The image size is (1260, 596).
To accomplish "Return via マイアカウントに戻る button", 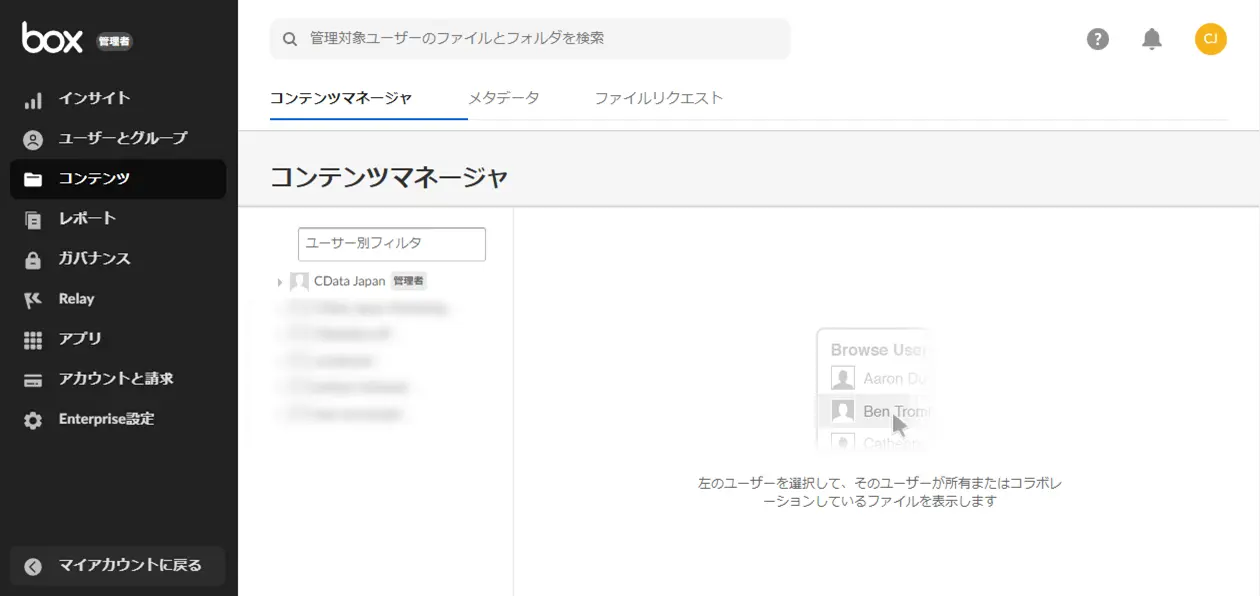I will click(118, 566).
